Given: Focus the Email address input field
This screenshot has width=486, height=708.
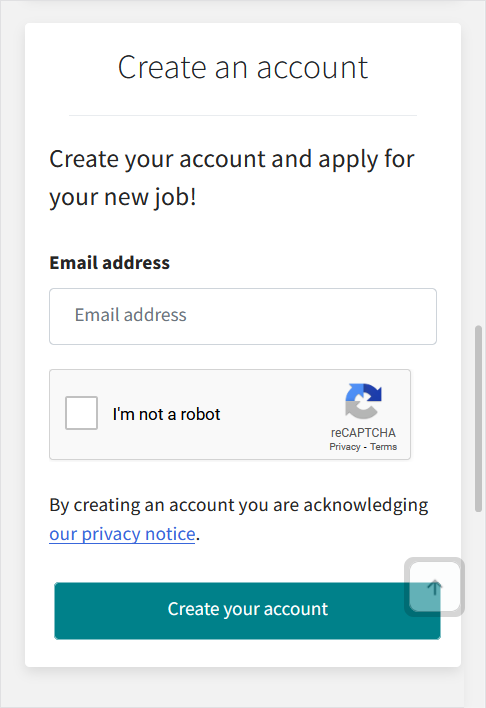Looking at the screenshot, I should tap(243, 317).
